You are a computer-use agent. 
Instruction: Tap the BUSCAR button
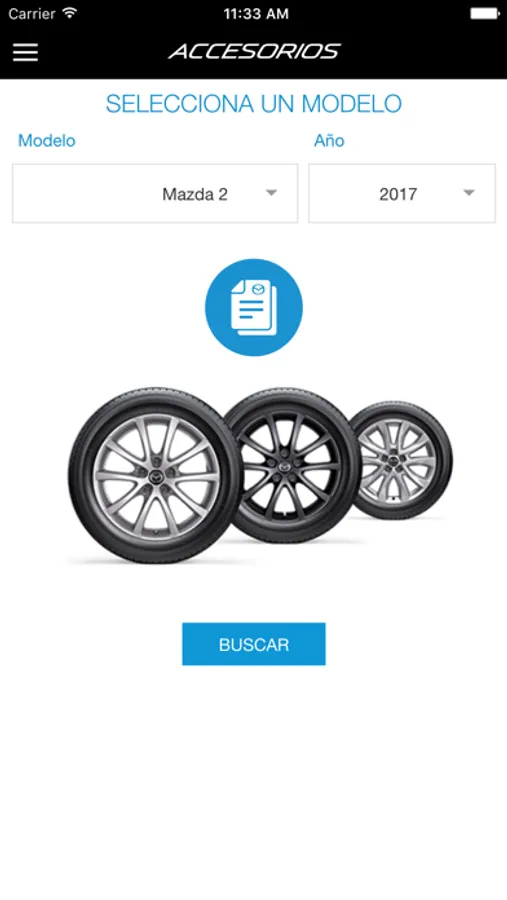(x=254, y=644)
